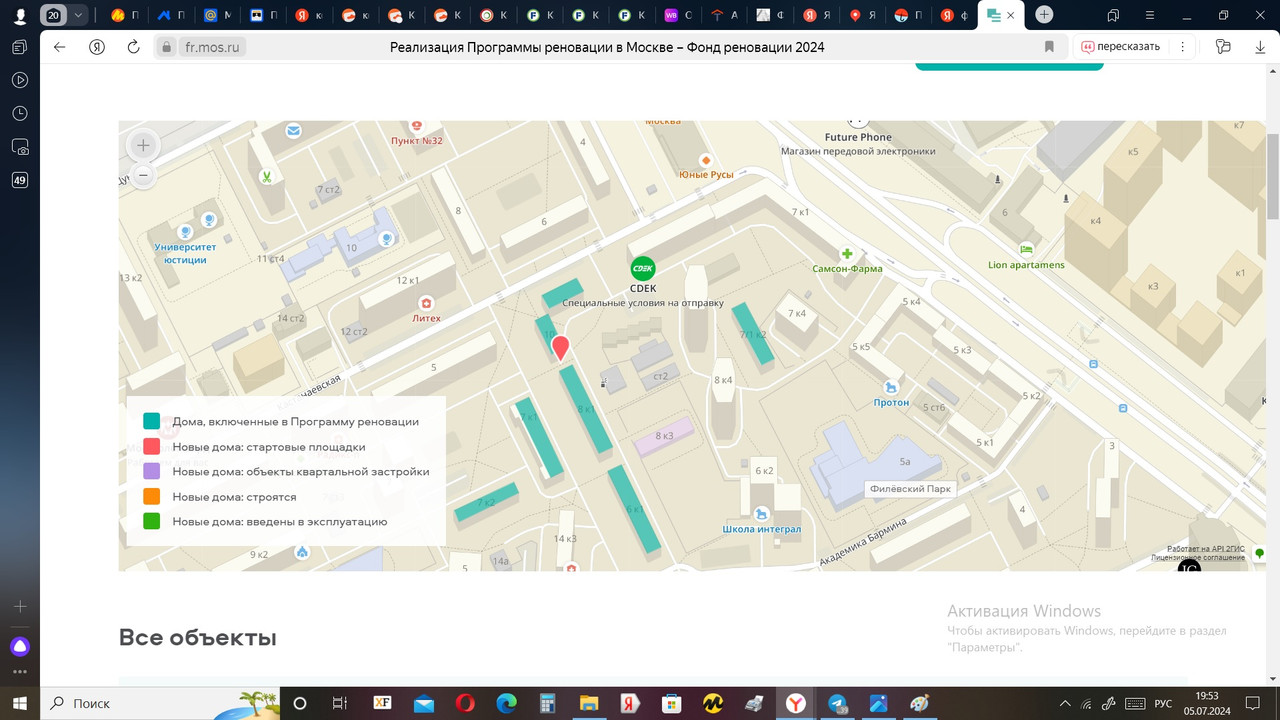Click the Школа интеграл icon

(x=762, y=514)
